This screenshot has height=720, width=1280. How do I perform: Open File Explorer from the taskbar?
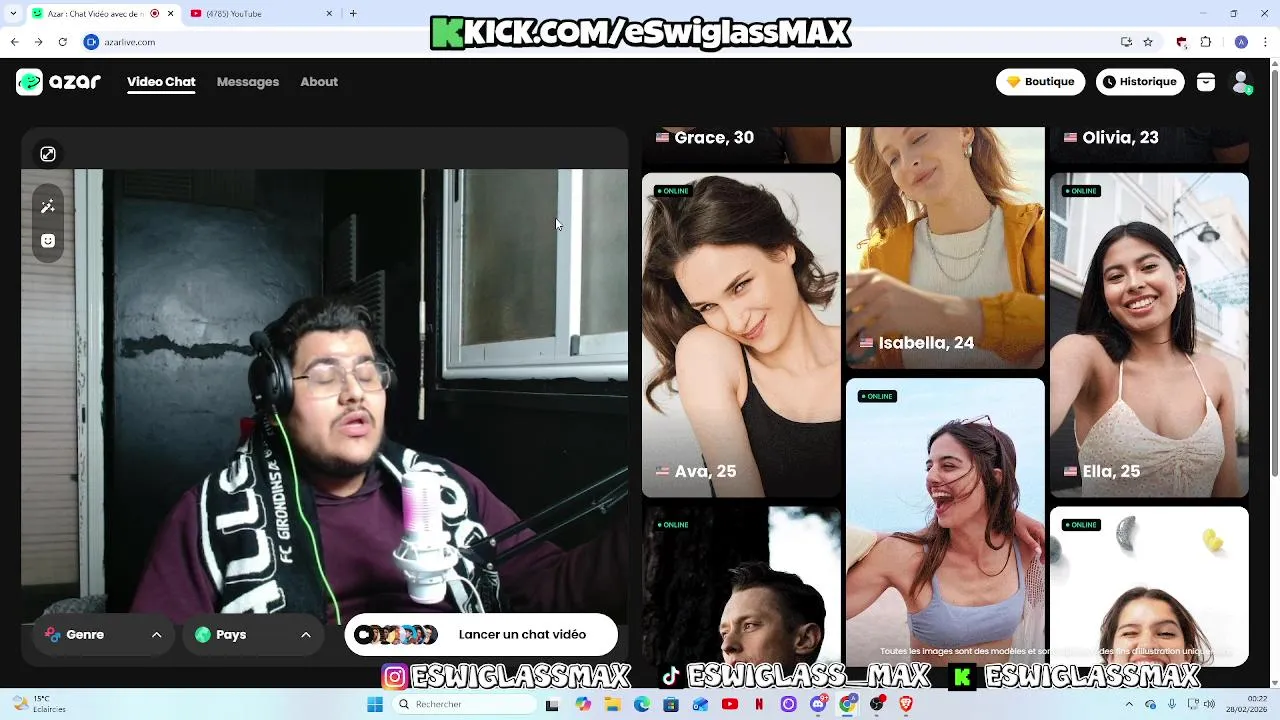[612, 704]
